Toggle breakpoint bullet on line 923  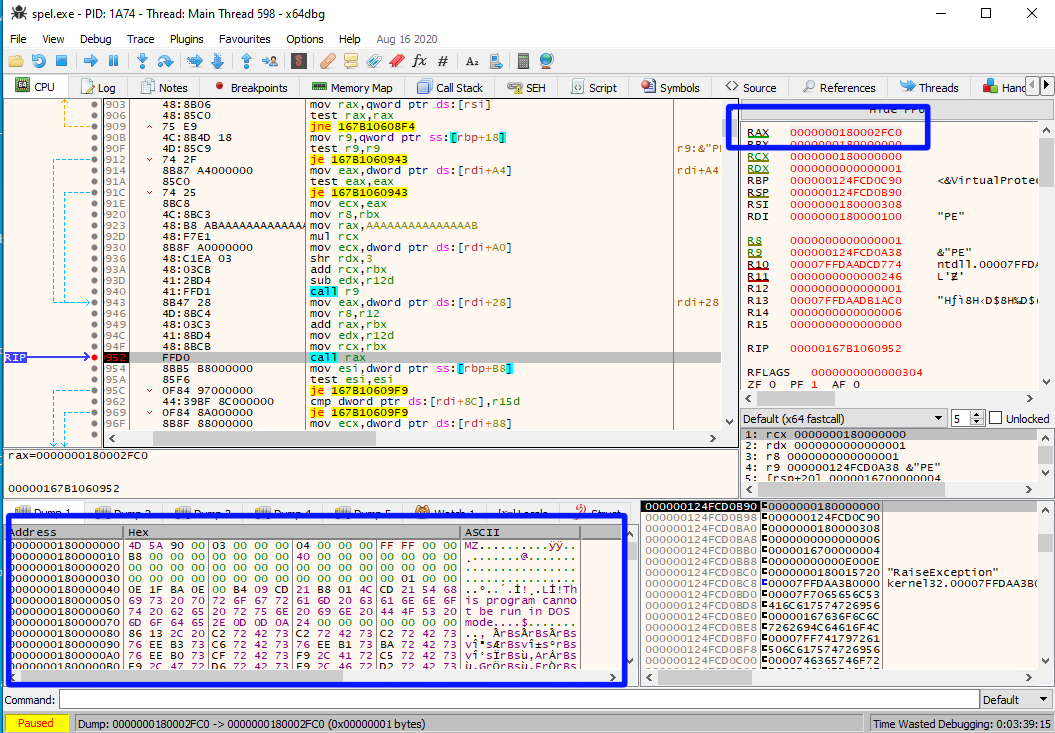tap(95, 225)
